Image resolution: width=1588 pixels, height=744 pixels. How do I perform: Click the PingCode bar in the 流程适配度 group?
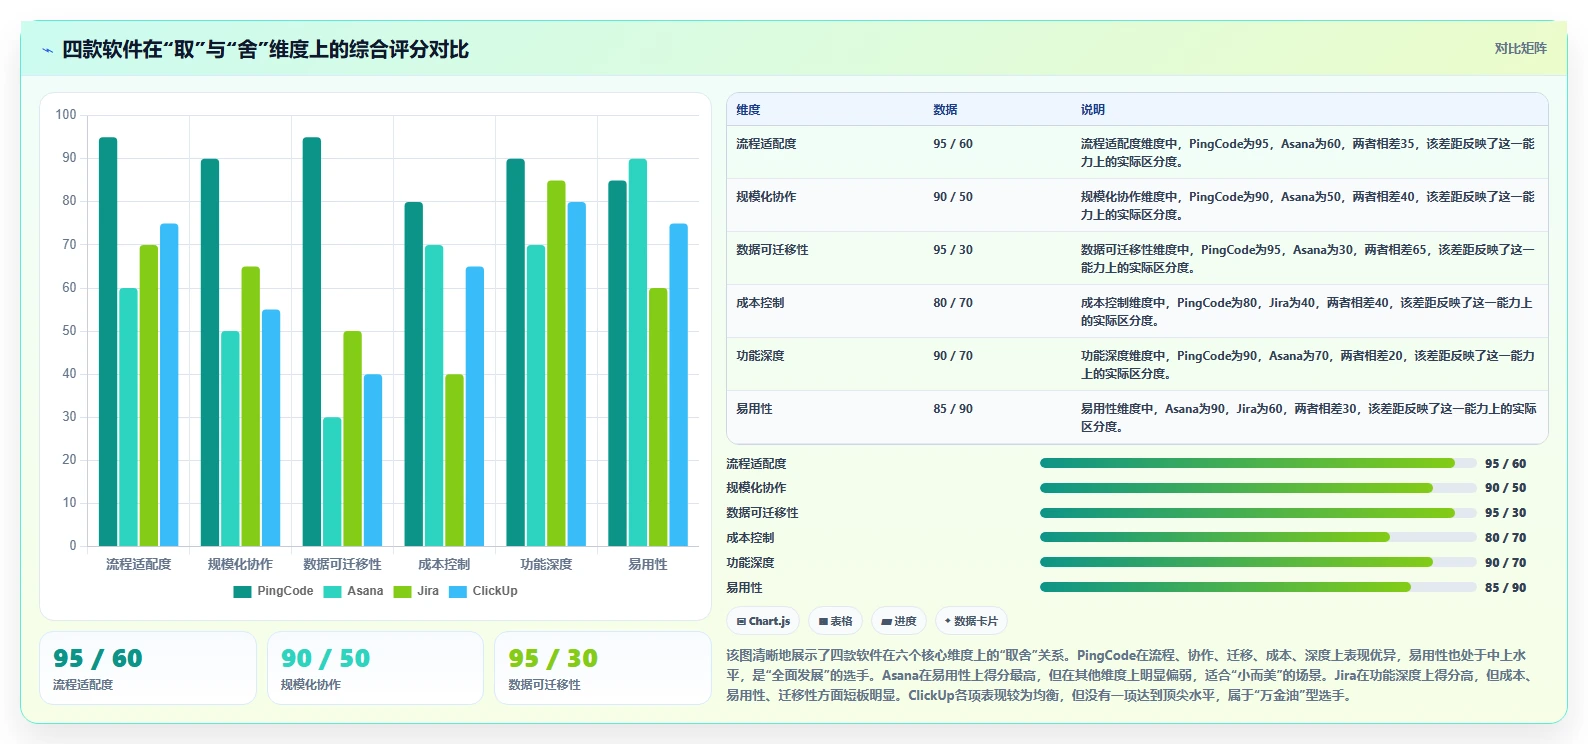[108, 342]
